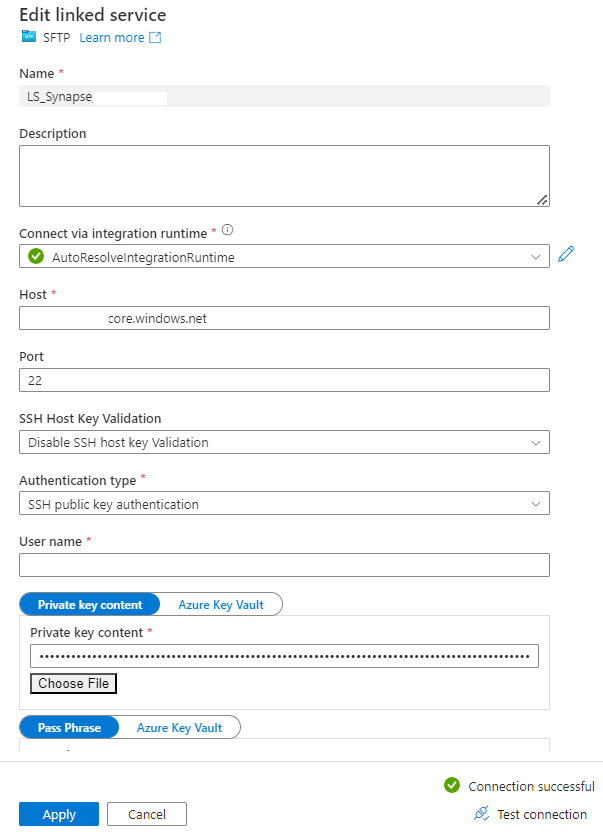Select the Pass Phrase tab
The height and width of the screenshot is (837, 603).
point(68,727)
